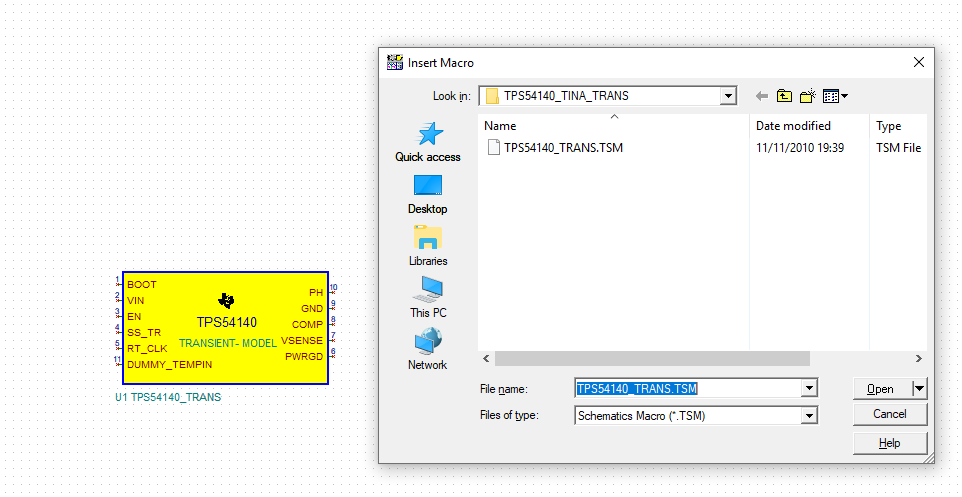Create a new folder
962x497 pixels.
[x=808, y=96]
